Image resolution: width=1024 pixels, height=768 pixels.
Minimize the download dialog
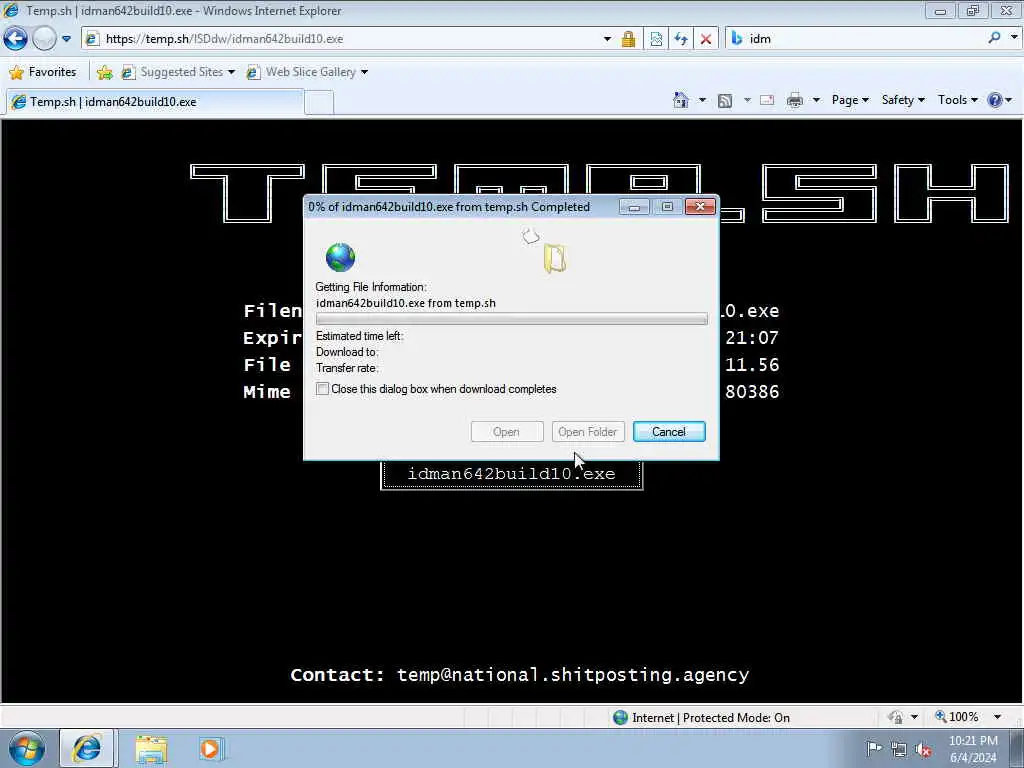[x=633, y=207]
